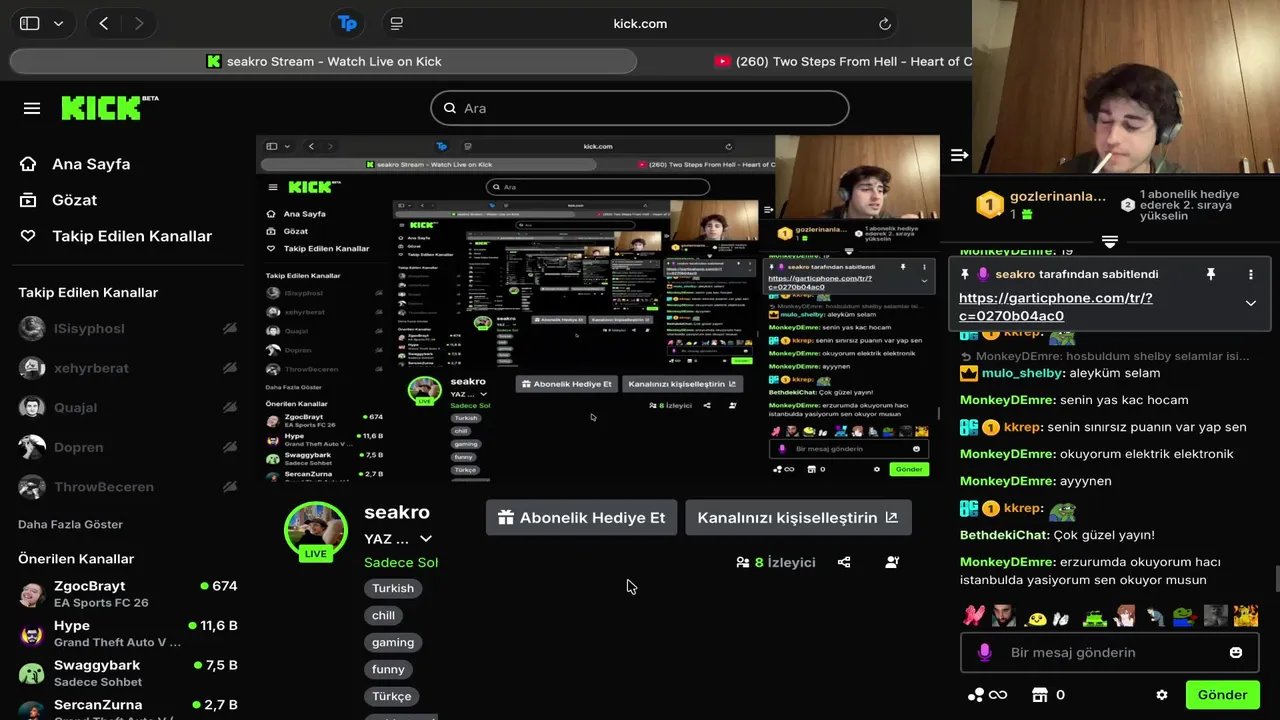This screenshot has height=720, width=1280.
Task: Click offline camera icon next to Quajal
Action: pos(229,408)
